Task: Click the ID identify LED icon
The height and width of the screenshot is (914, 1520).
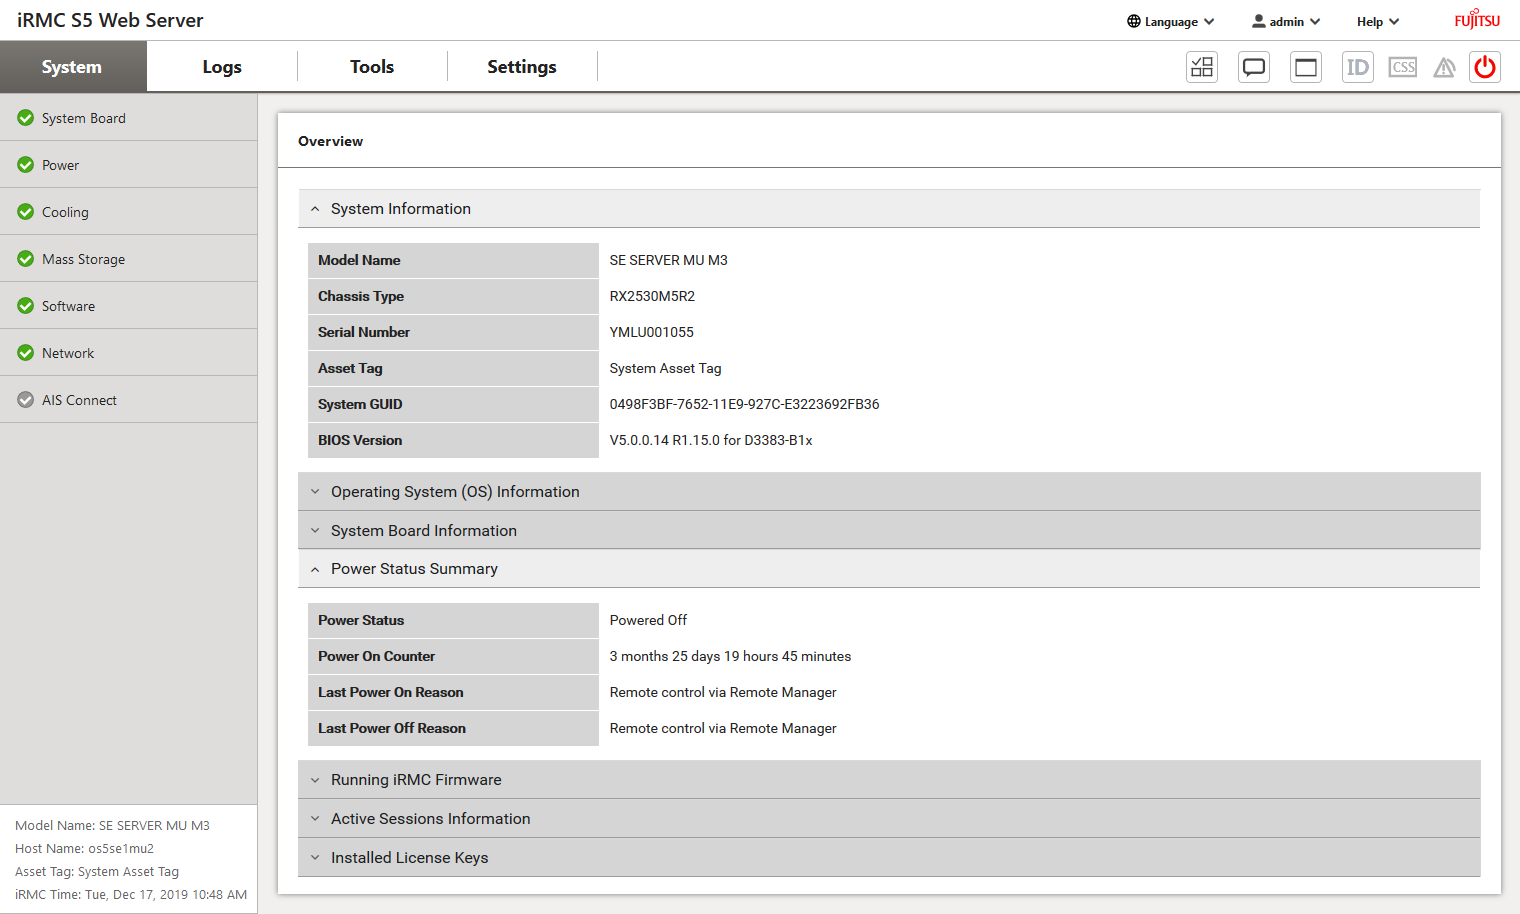Action: [x=1357, y=67]
